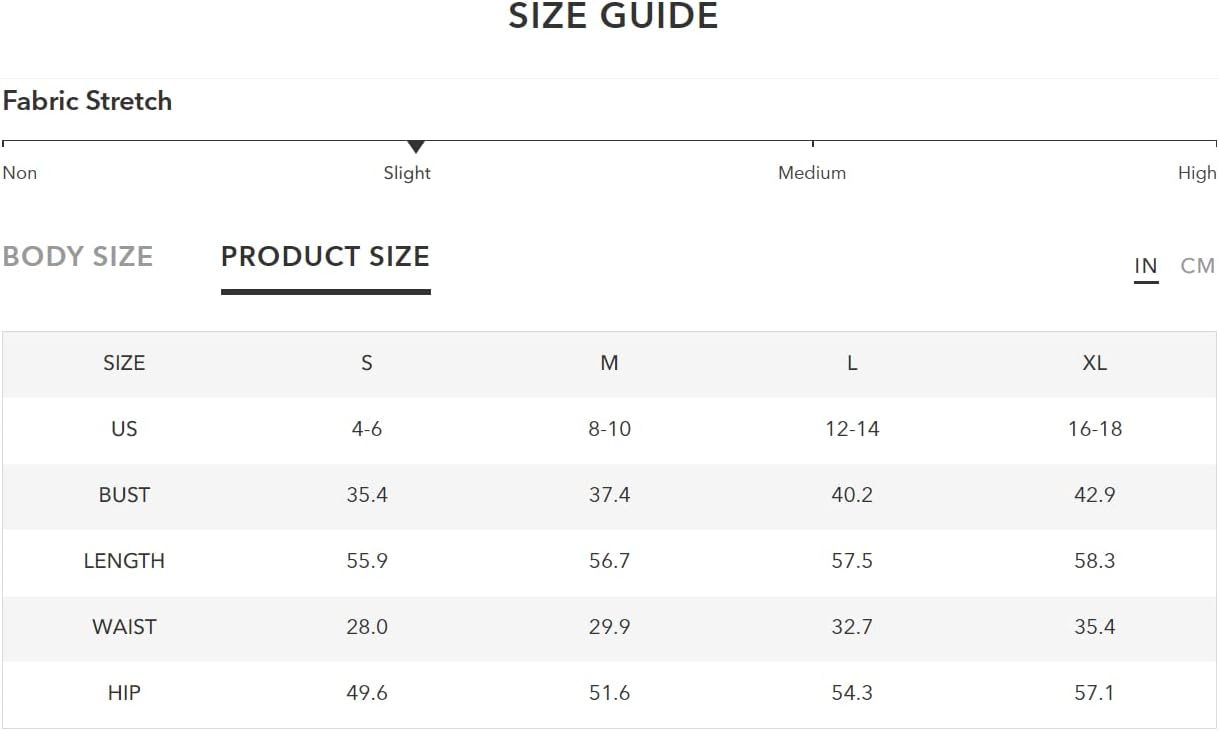Toggle units to IN
1219x731 pixels.
[1146, 266]
